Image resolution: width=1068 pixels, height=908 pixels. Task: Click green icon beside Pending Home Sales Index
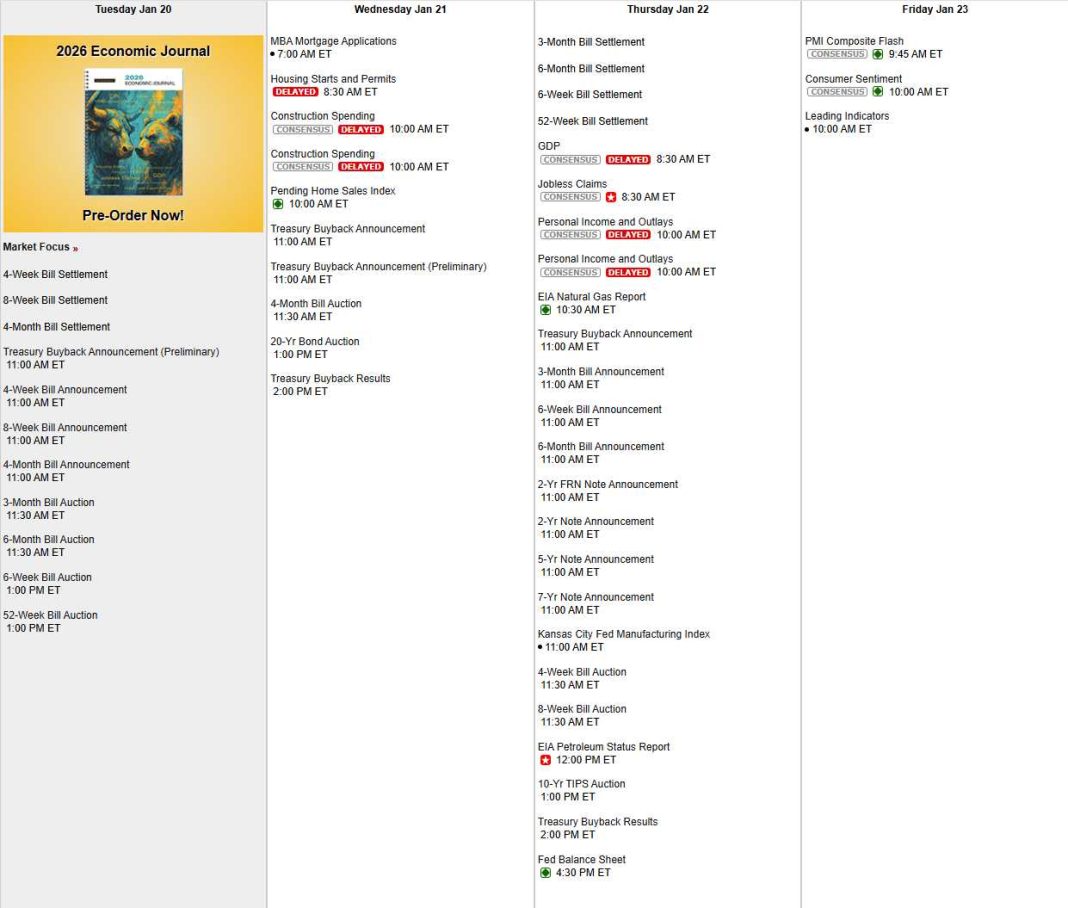coord(278,204)
